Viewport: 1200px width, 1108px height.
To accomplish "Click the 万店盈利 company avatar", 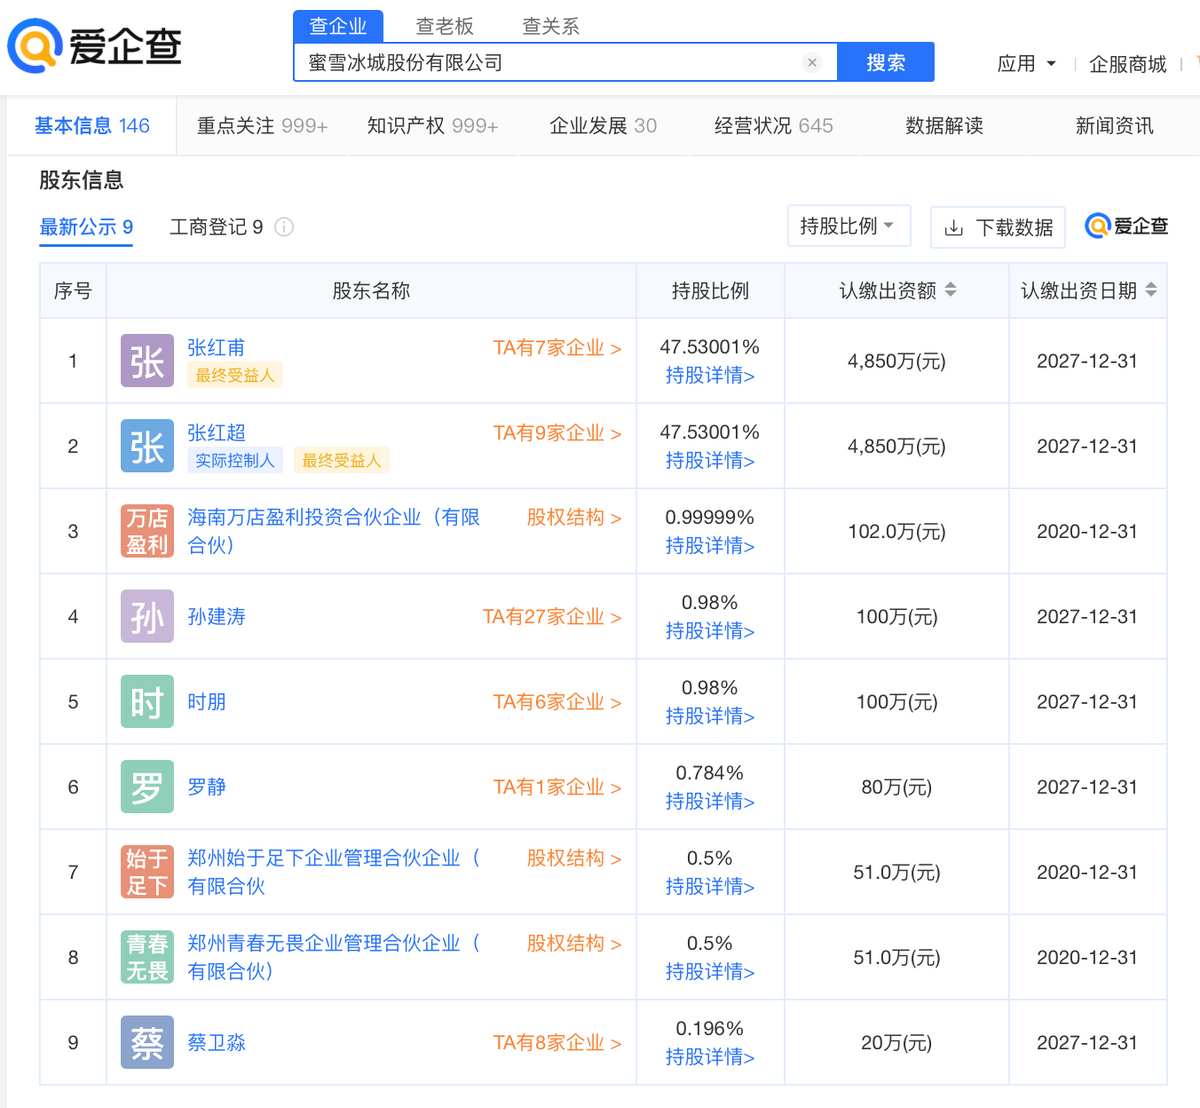I will pyautogui.click(x=147, y=531).
